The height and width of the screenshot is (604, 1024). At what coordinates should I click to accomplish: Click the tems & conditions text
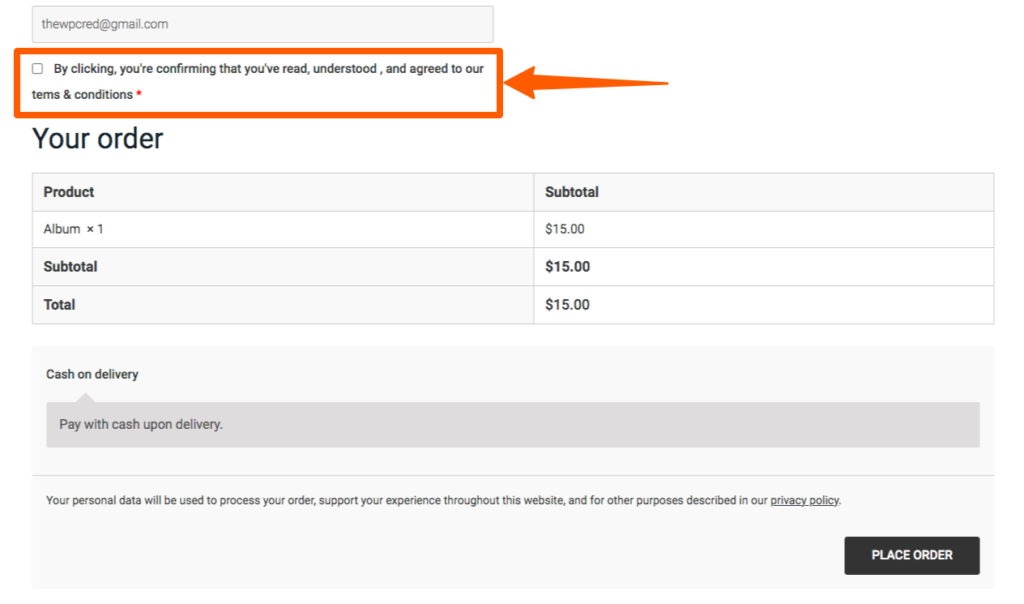coord(82,95)
